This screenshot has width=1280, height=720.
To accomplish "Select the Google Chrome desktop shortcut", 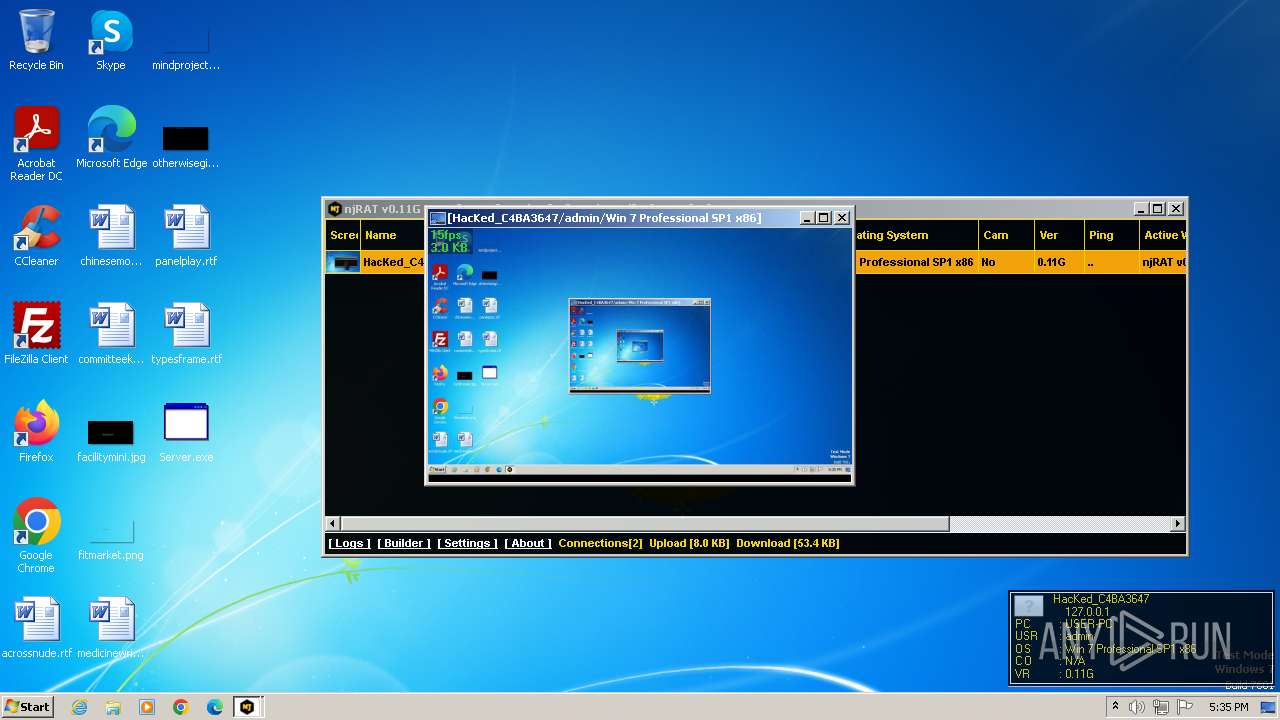I will (36, 536).
